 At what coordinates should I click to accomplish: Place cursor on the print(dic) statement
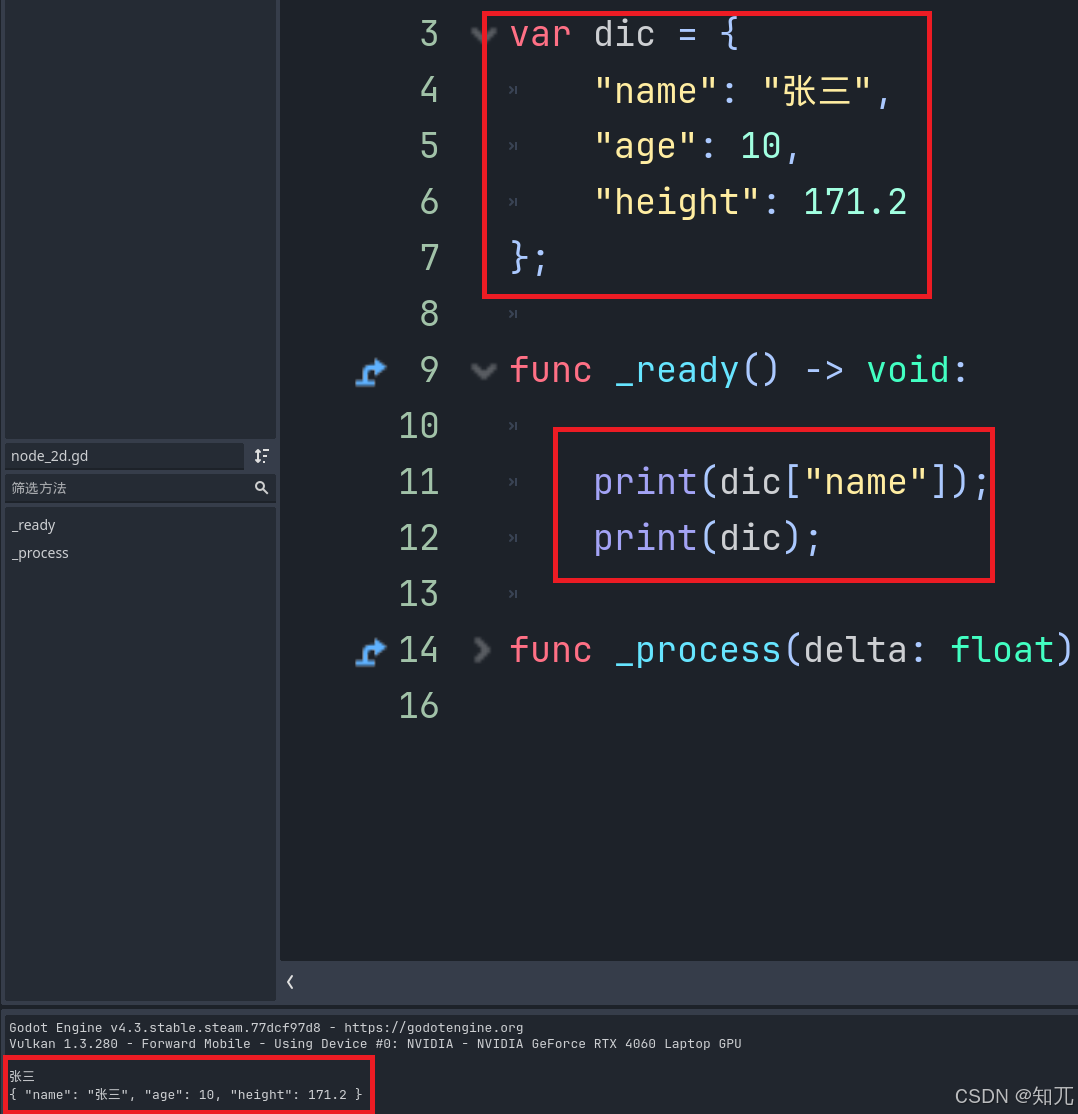tap(705, 537)
